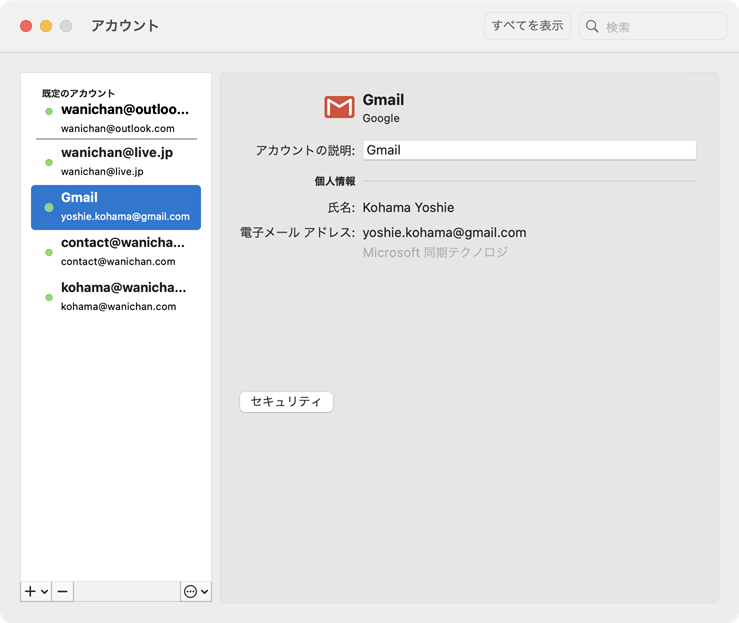Click green status dot of kohama@wanichan.com
The width and height of the screenshot is (739, 623).
pos(49,297)
